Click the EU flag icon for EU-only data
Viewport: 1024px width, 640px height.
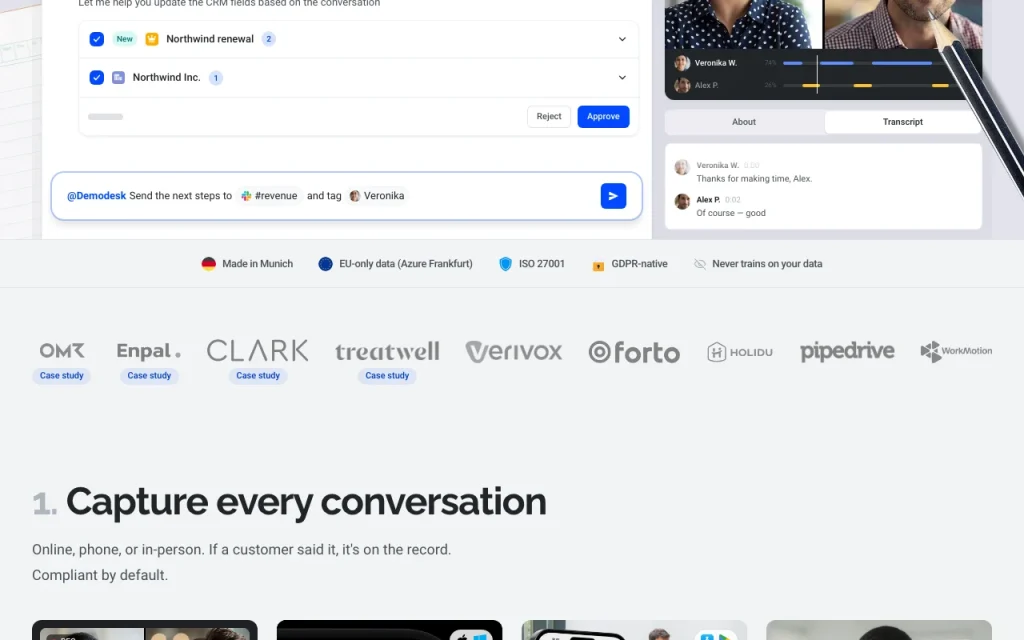325,264
